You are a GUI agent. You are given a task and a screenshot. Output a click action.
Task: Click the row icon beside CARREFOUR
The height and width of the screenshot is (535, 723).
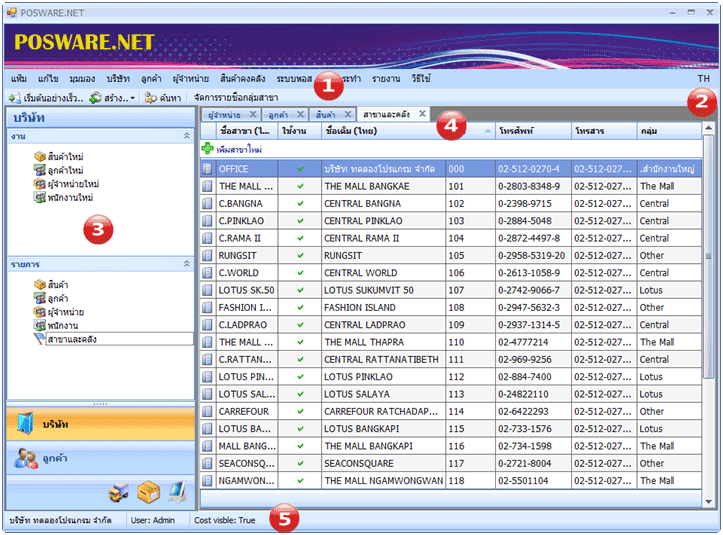[x=208, y=411]
